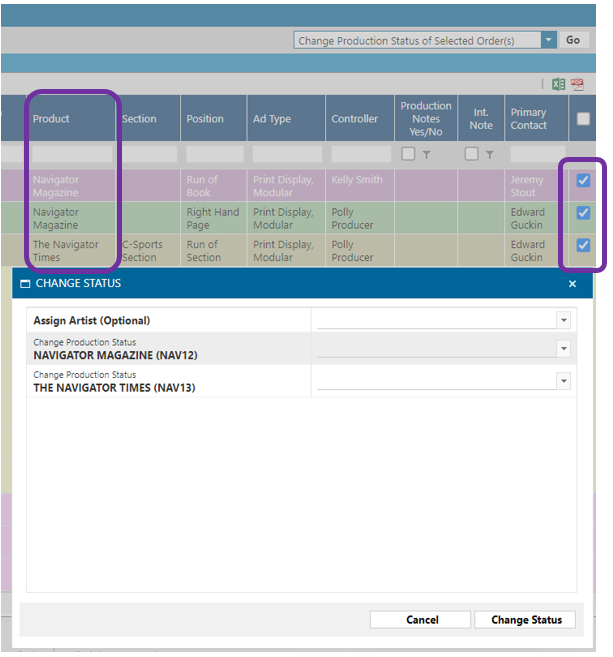613x657 pixels.
Task: Export the grid to Excel
Action: (x=559, y=85)
